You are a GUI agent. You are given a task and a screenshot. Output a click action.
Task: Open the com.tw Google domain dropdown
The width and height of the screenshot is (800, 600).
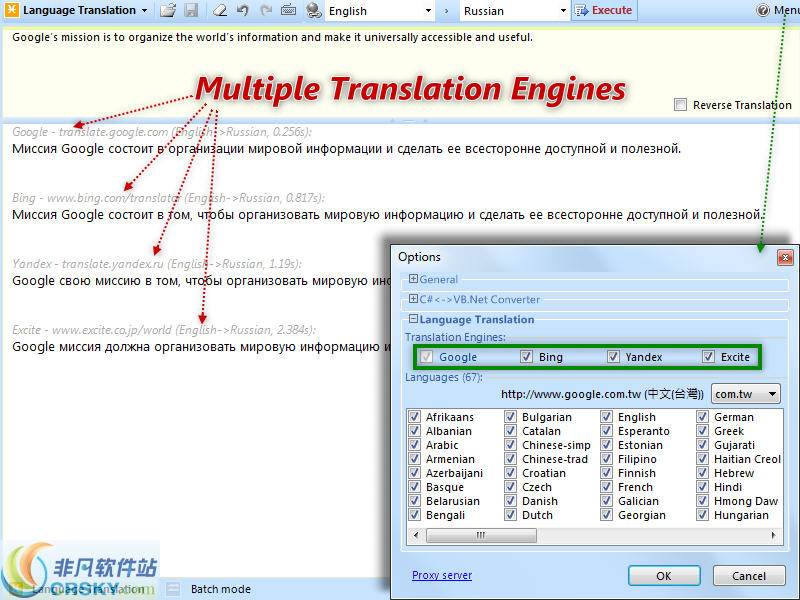pyautogui.click(x=745, y=394)
